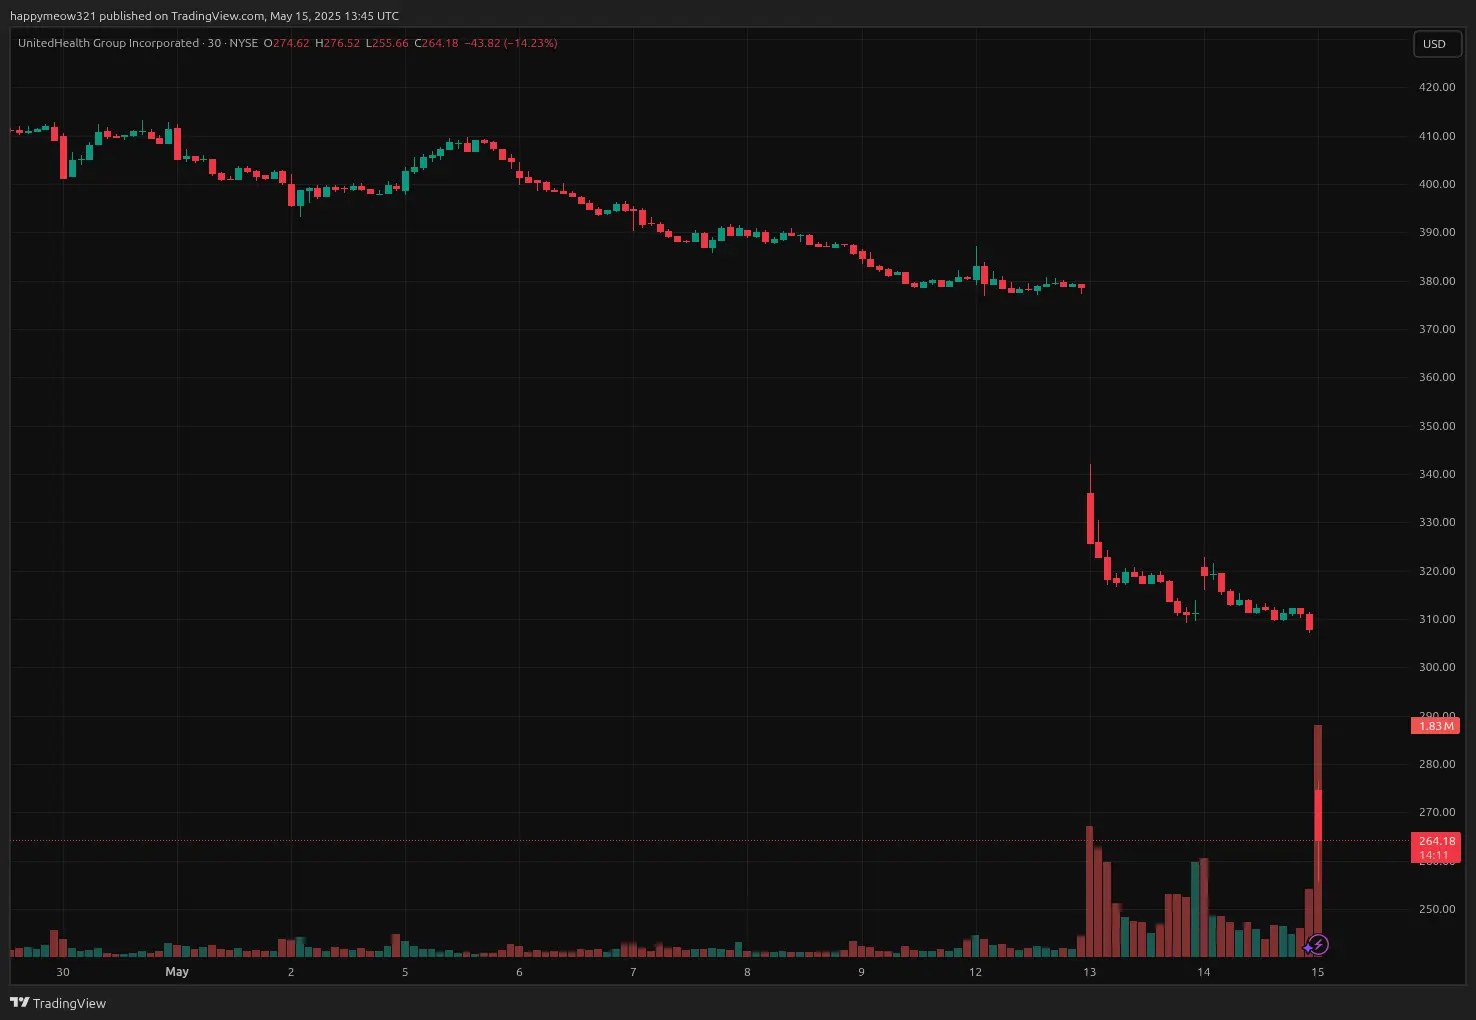Click the purple sparkle star icon
Image resolution: width=1476 pixels, height=1020 pixels.
pos(1307,947)
